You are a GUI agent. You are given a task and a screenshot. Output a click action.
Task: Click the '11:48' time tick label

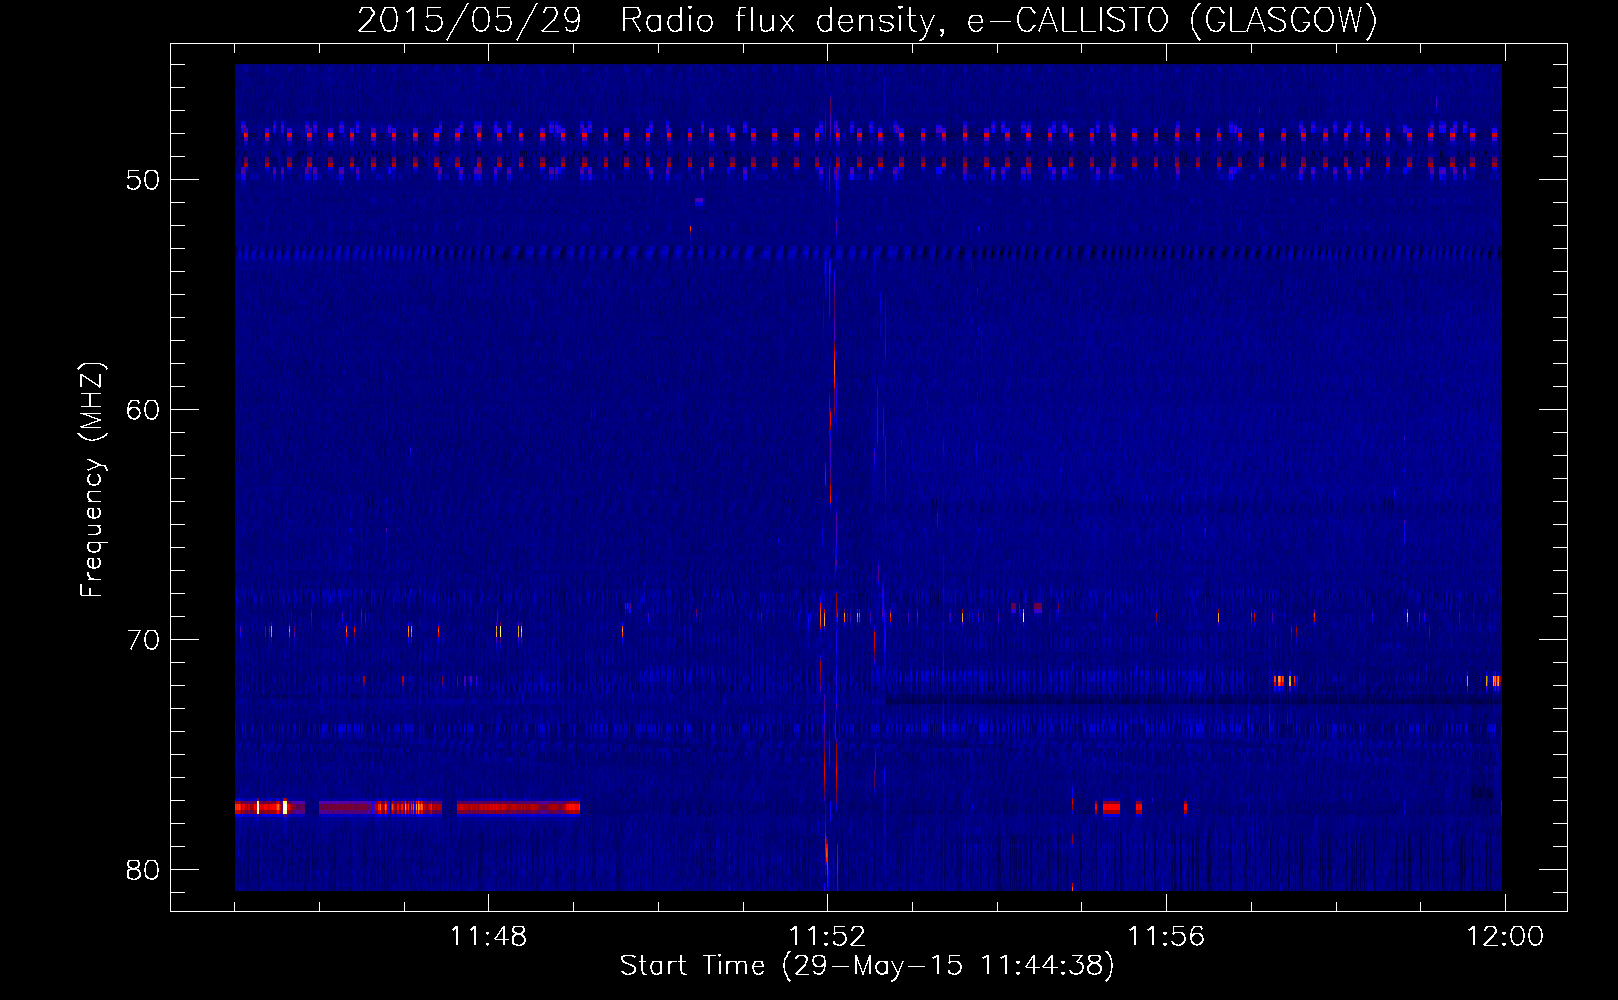pyautogui.click(x=488, y=937)
